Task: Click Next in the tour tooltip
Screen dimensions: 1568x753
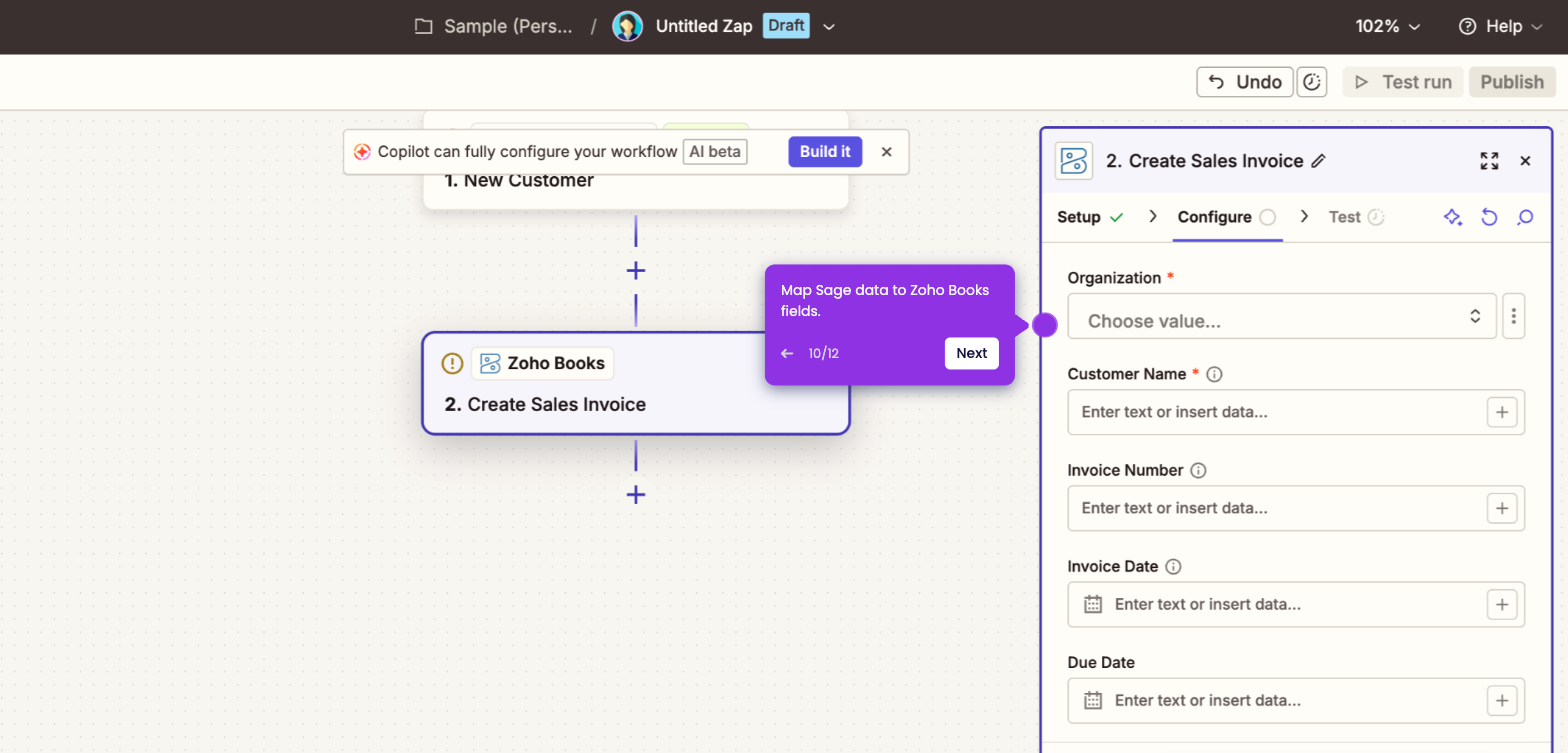Action: [x=971, y=353]
